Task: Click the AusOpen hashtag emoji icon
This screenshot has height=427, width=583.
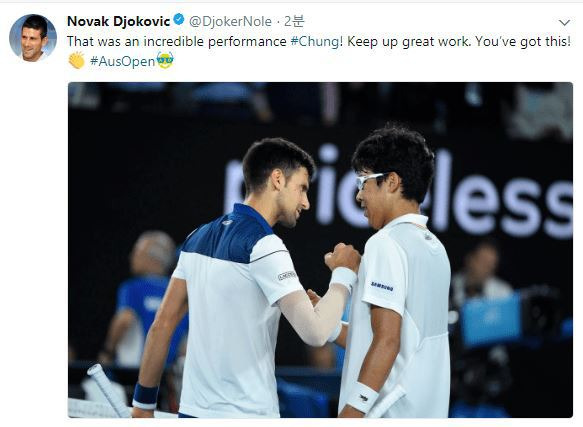Action: 165,60
